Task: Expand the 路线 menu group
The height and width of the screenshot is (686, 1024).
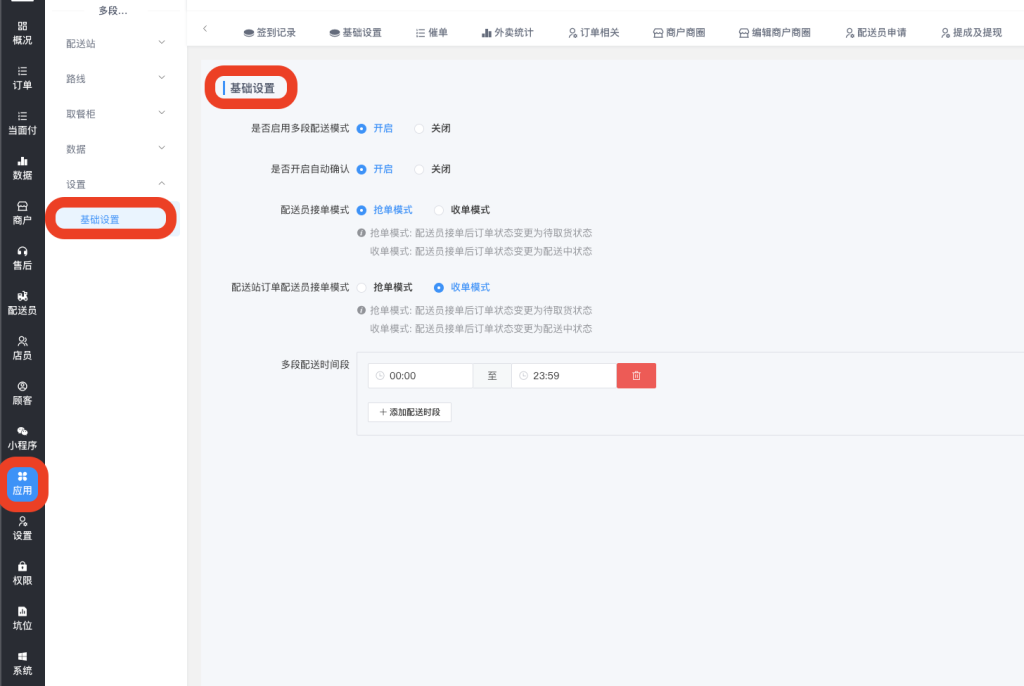Action: [115, 78]
